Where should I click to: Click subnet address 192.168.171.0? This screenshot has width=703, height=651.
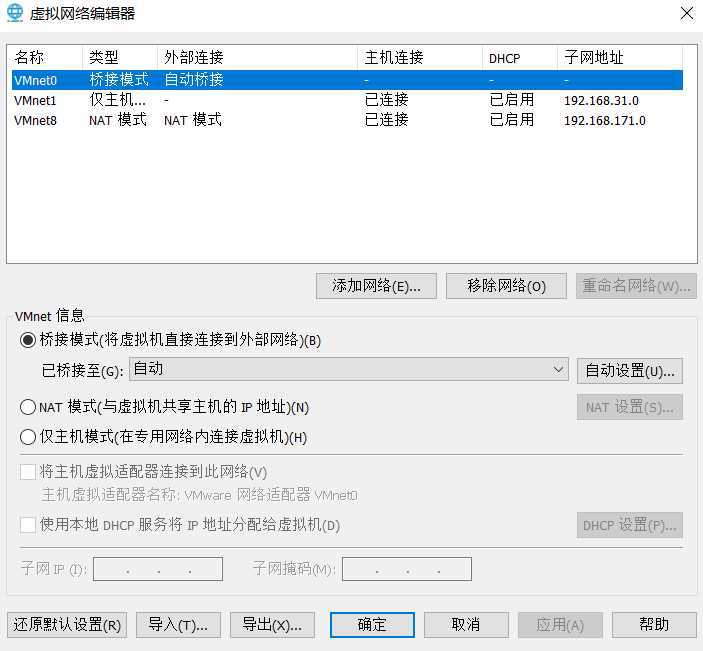pyautogui.click(x=605, y=121)
